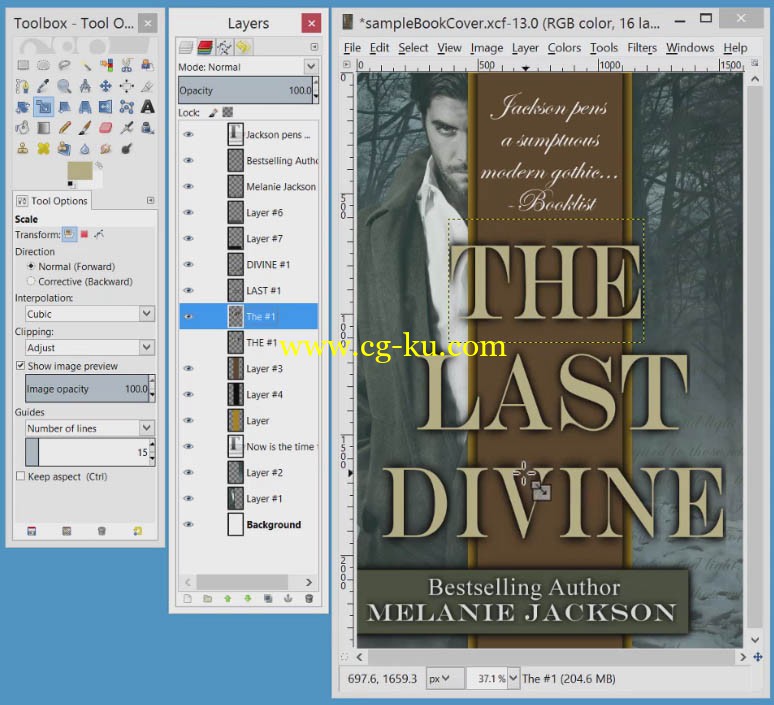
Task: Open the Windows menu
Action: click(x=690, y=48)
